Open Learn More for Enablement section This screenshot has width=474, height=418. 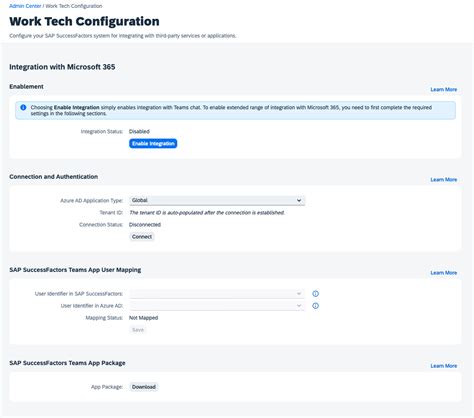(x=443, y=89)
